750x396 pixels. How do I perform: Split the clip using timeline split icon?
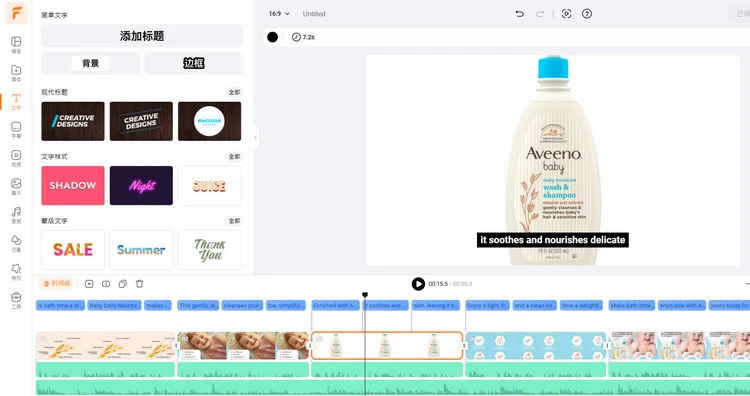pos(106,284)
